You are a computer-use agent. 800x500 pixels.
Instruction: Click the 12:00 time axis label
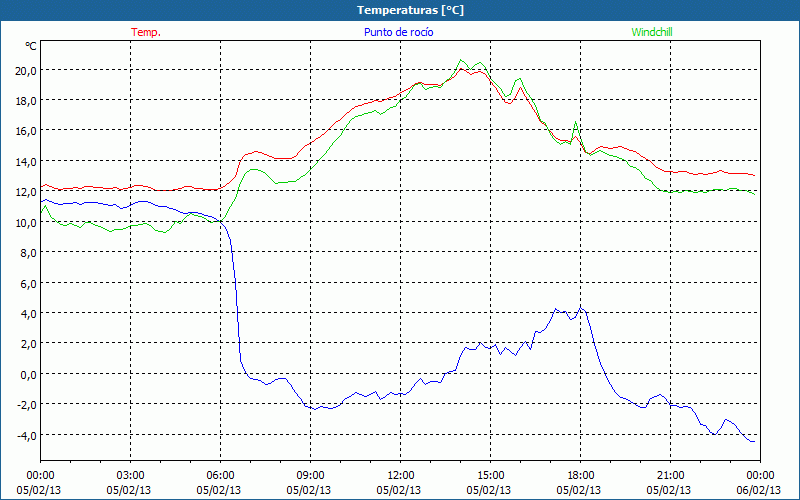pyautogui.click(x=401, y=476)
